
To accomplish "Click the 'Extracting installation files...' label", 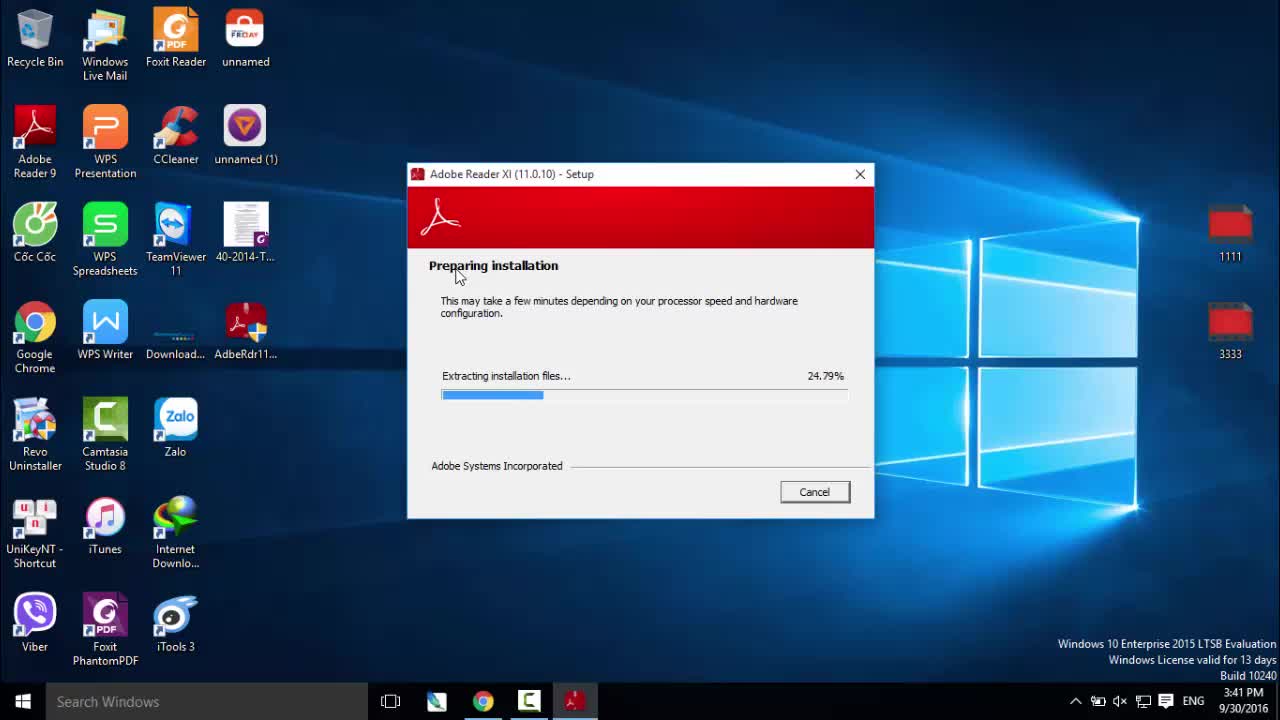I will click(506, 376).
